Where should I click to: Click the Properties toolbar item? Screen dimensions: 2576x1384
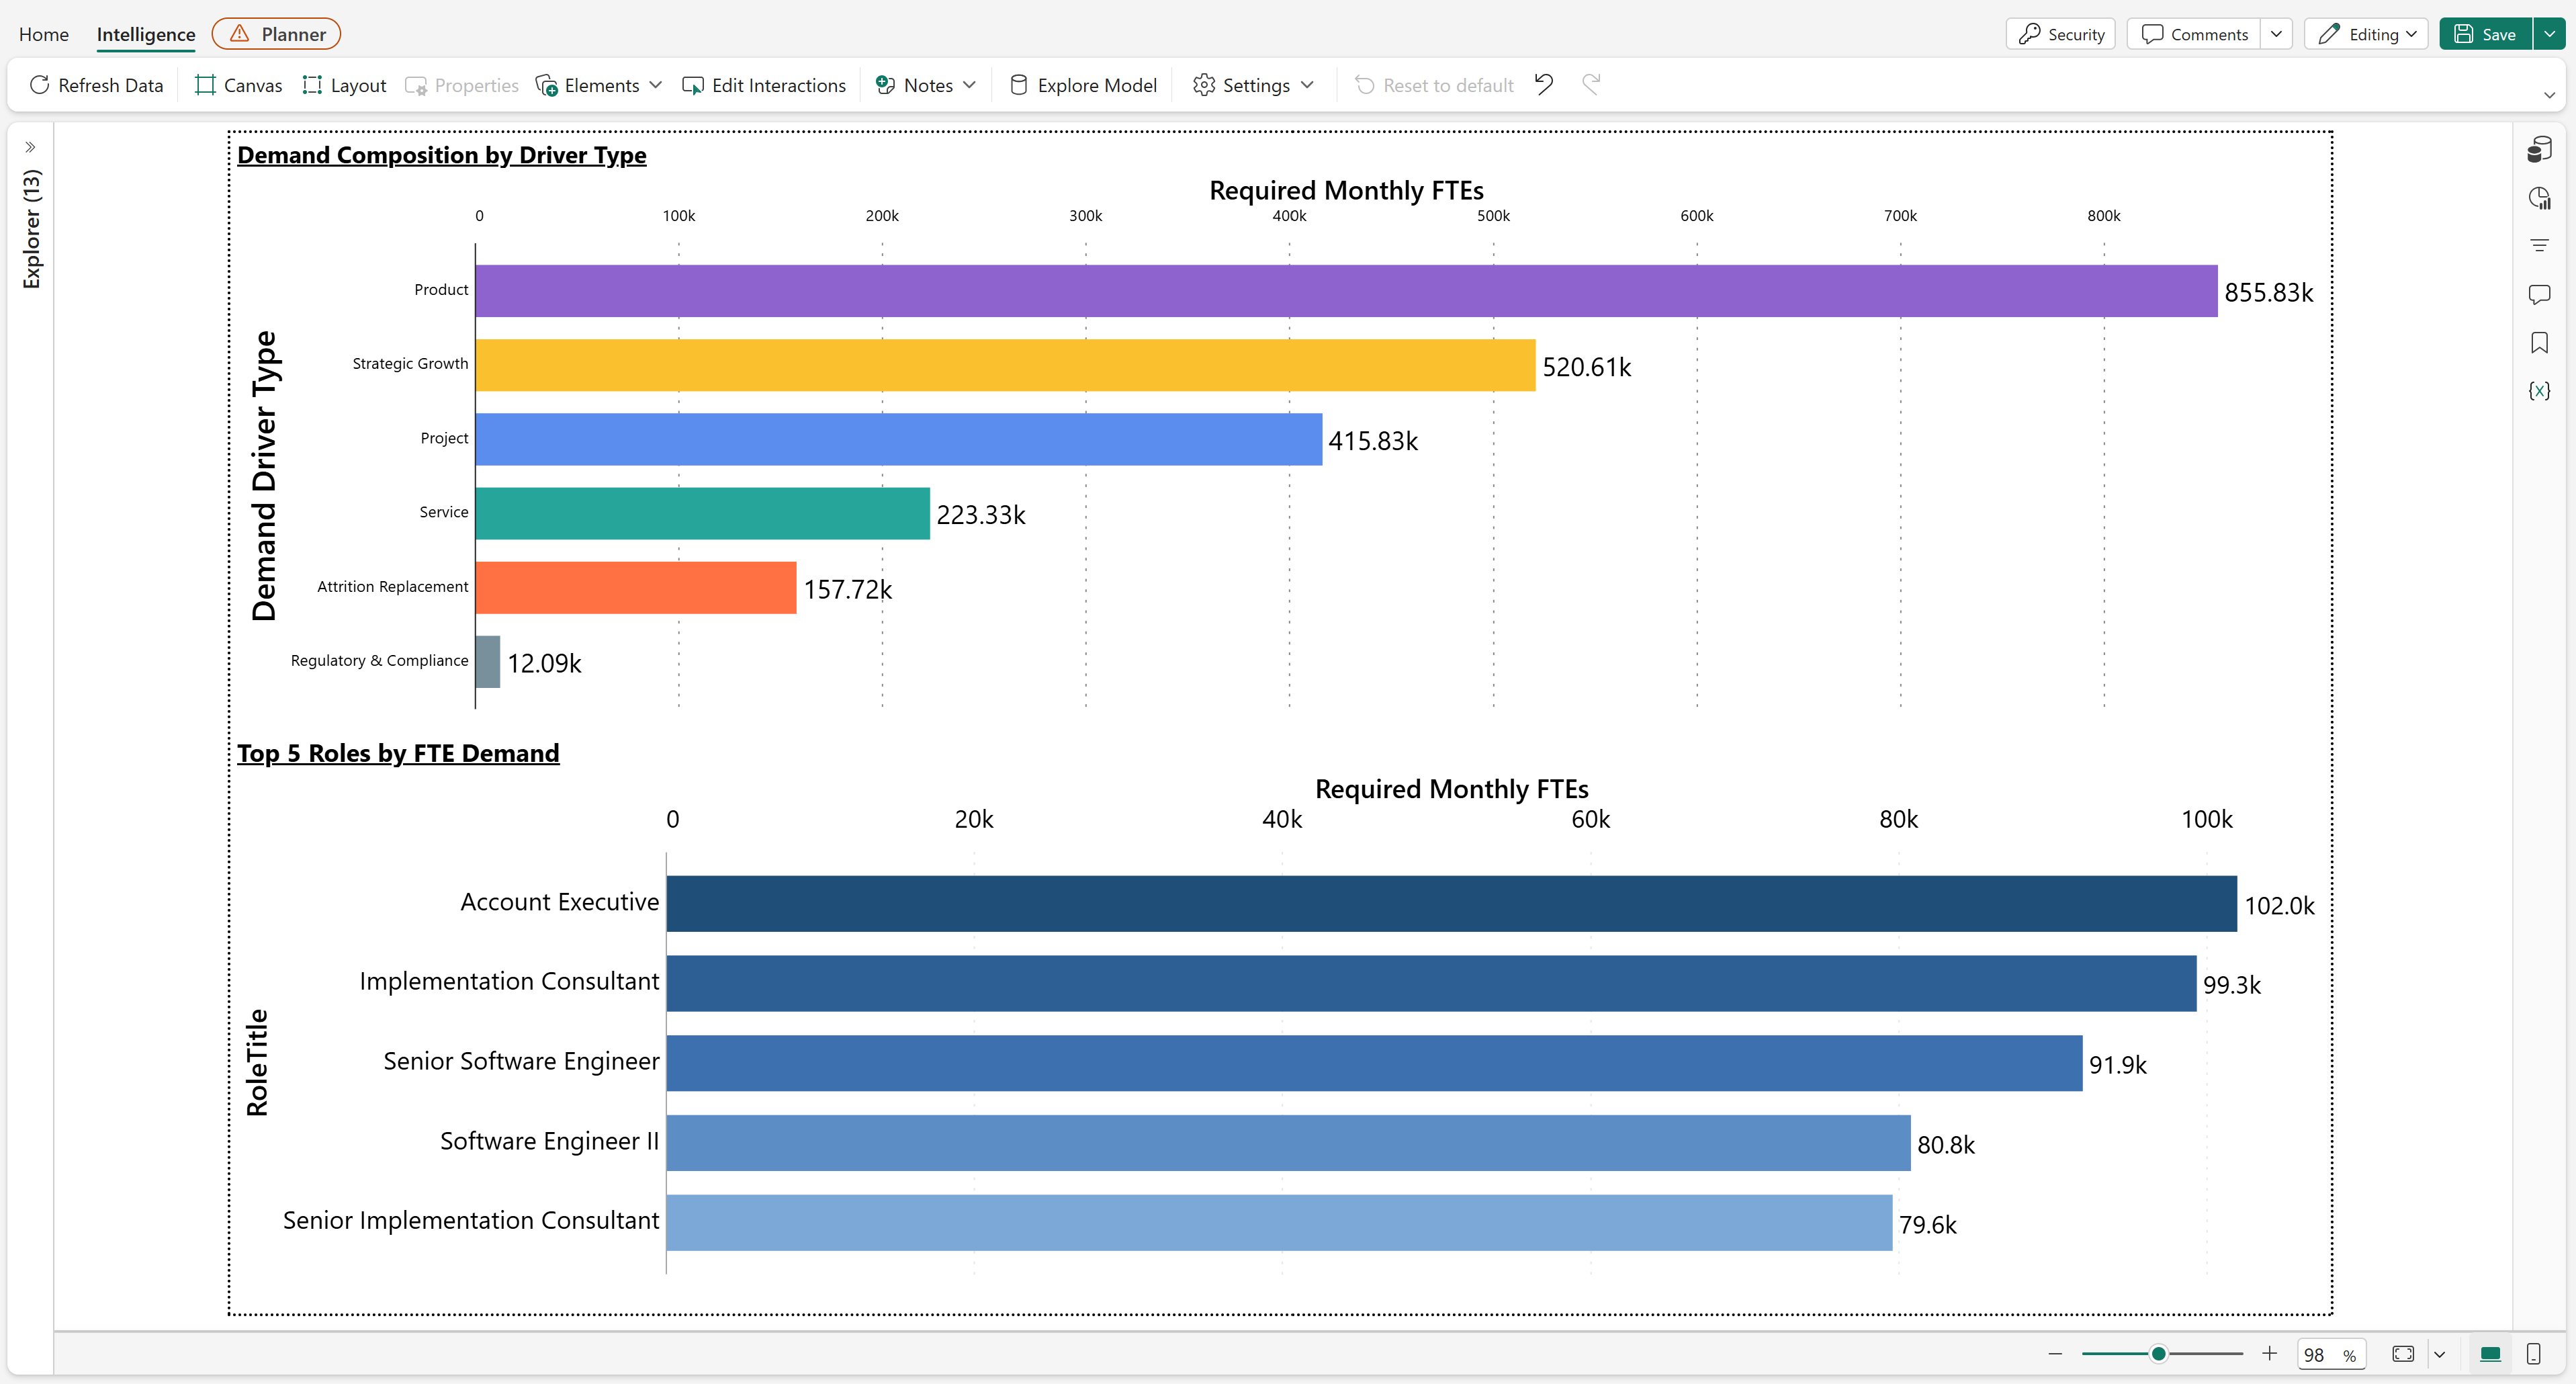pos(462,85)
